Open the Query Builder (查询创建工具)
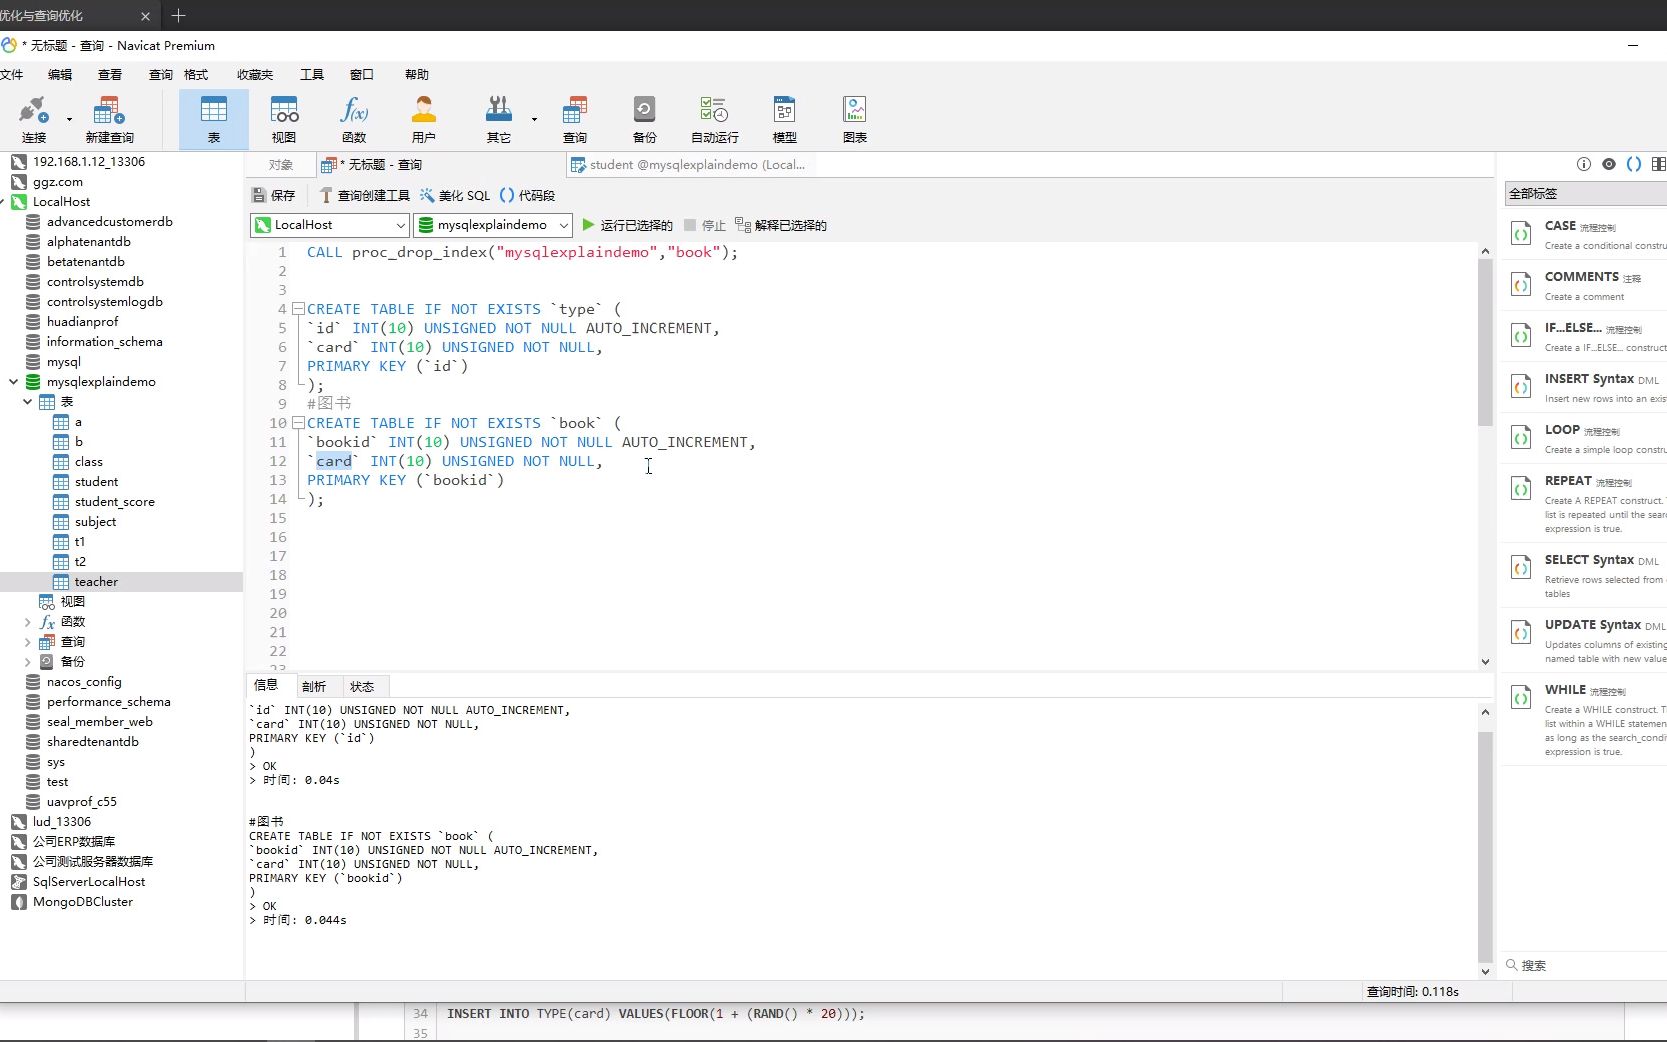 pyautogui.click(x=364, y=195)
